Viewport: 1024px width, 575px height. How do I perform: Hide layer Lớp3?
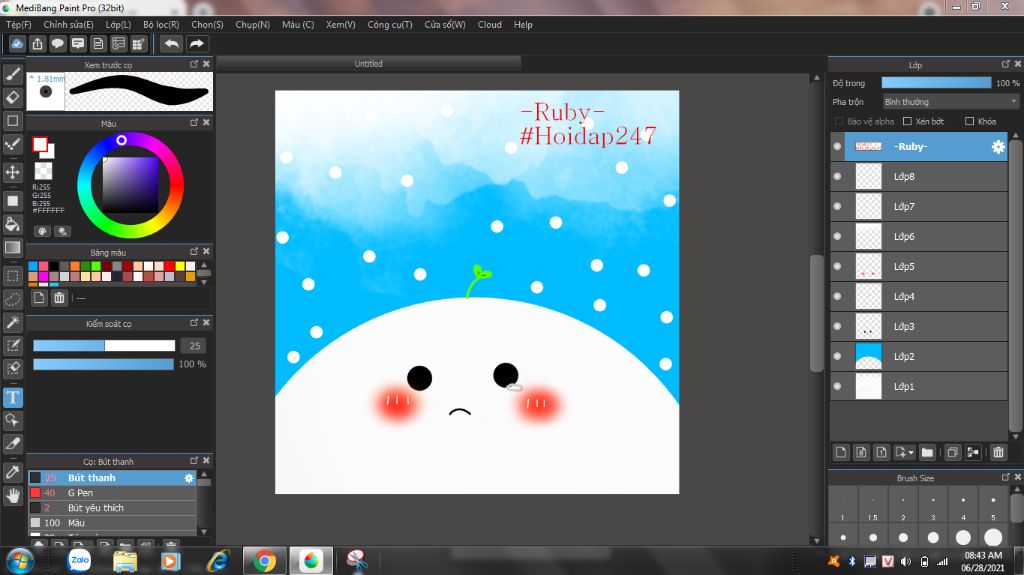(837, 326)
